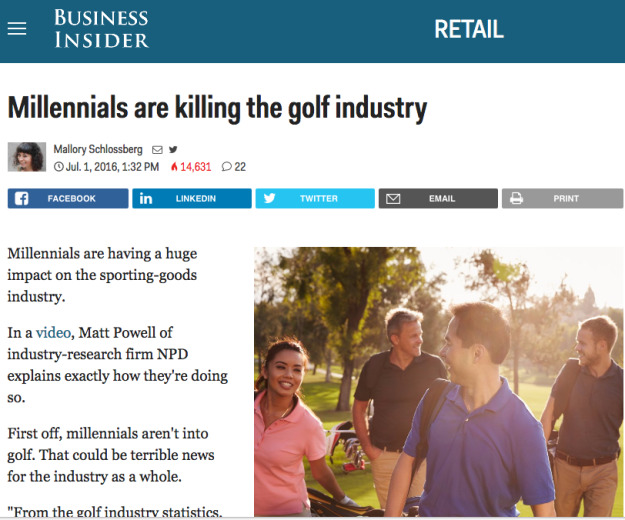Share the article on LinkedIn

pyautogui.click(x=191, y=198)
